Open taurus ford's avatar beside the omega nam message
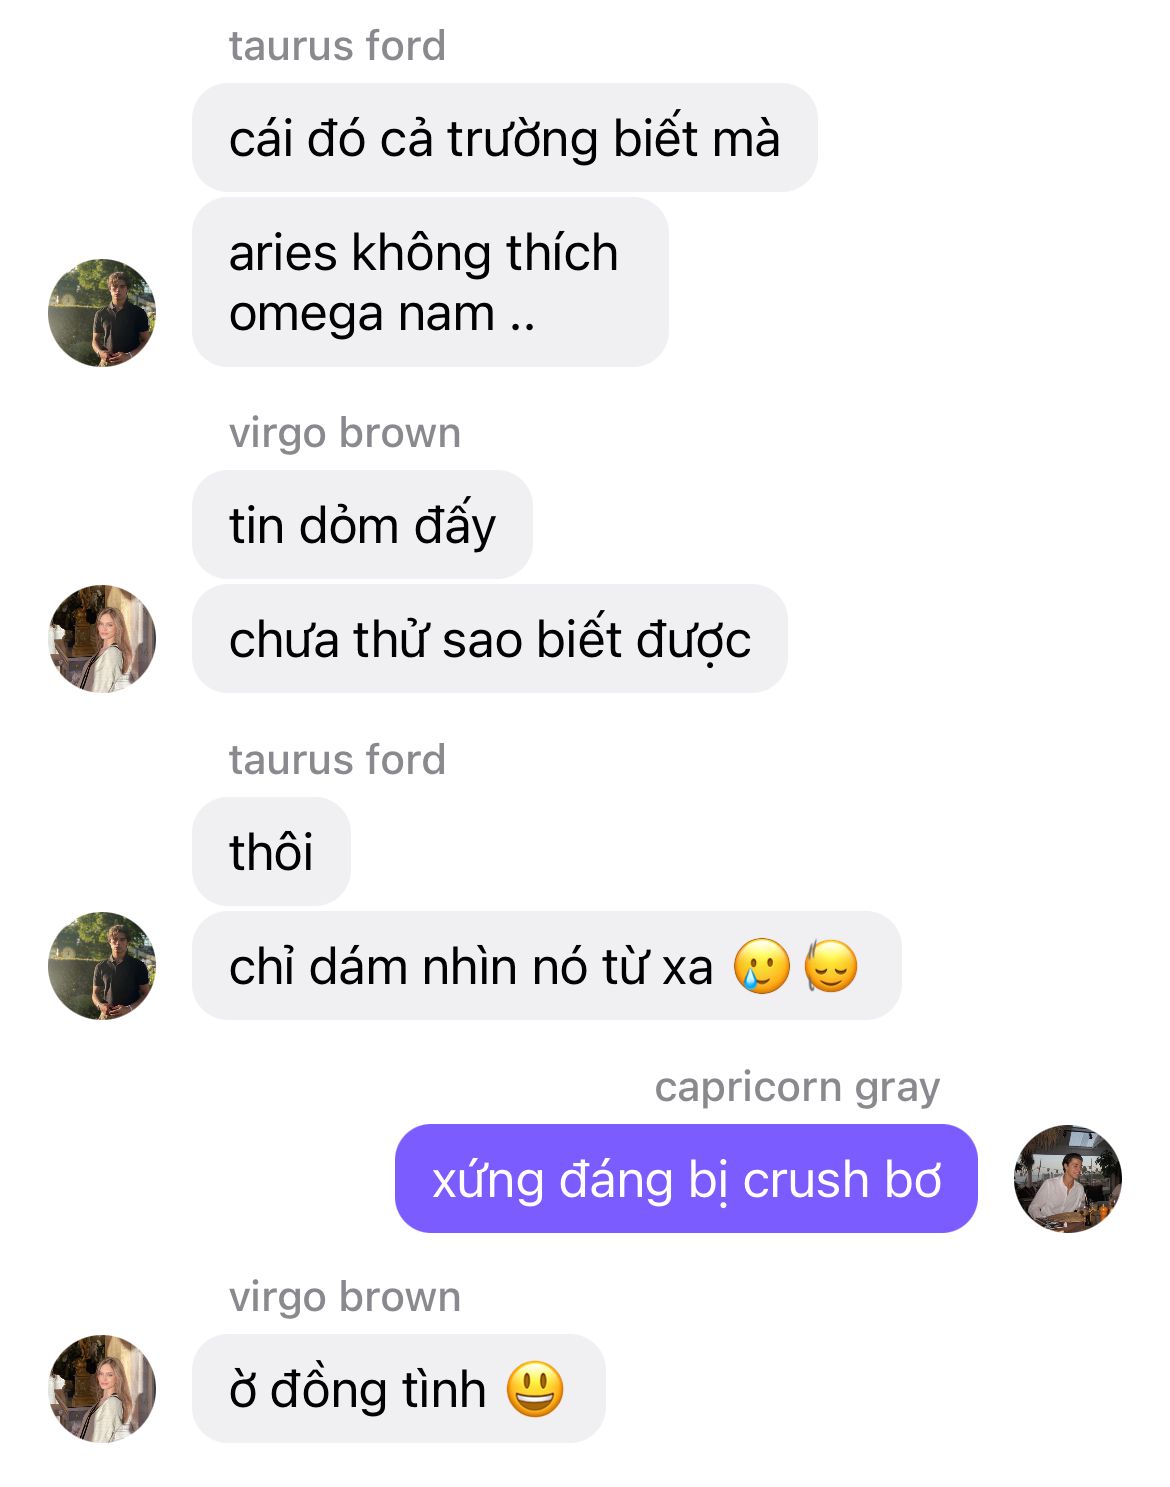Image resolution: width=1170 pixels, height=1487 pixels. 102,313
